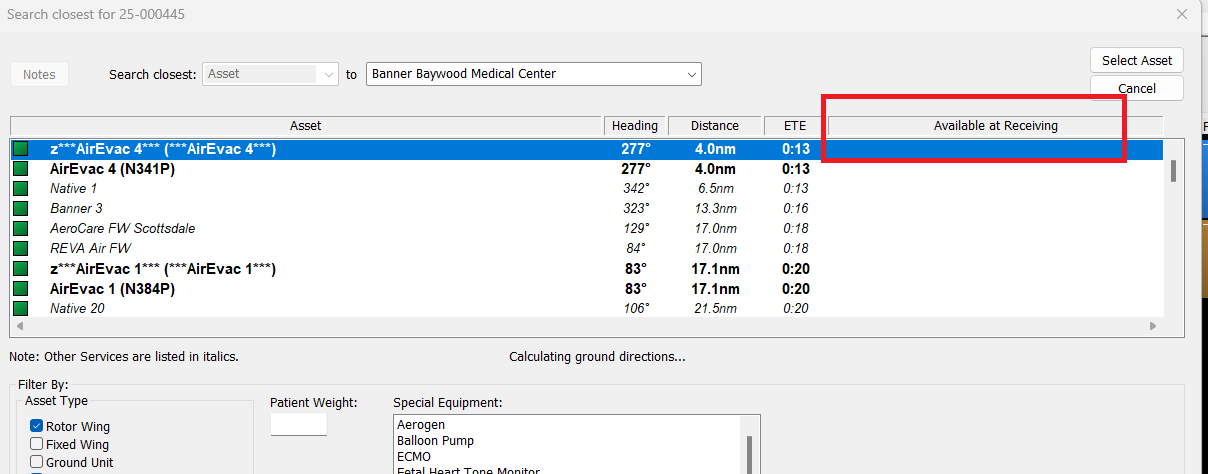Viewport: 1208px width, 474px height.
Task: Enable the Fixed Wing checkbox
Action: click(37, 445)
